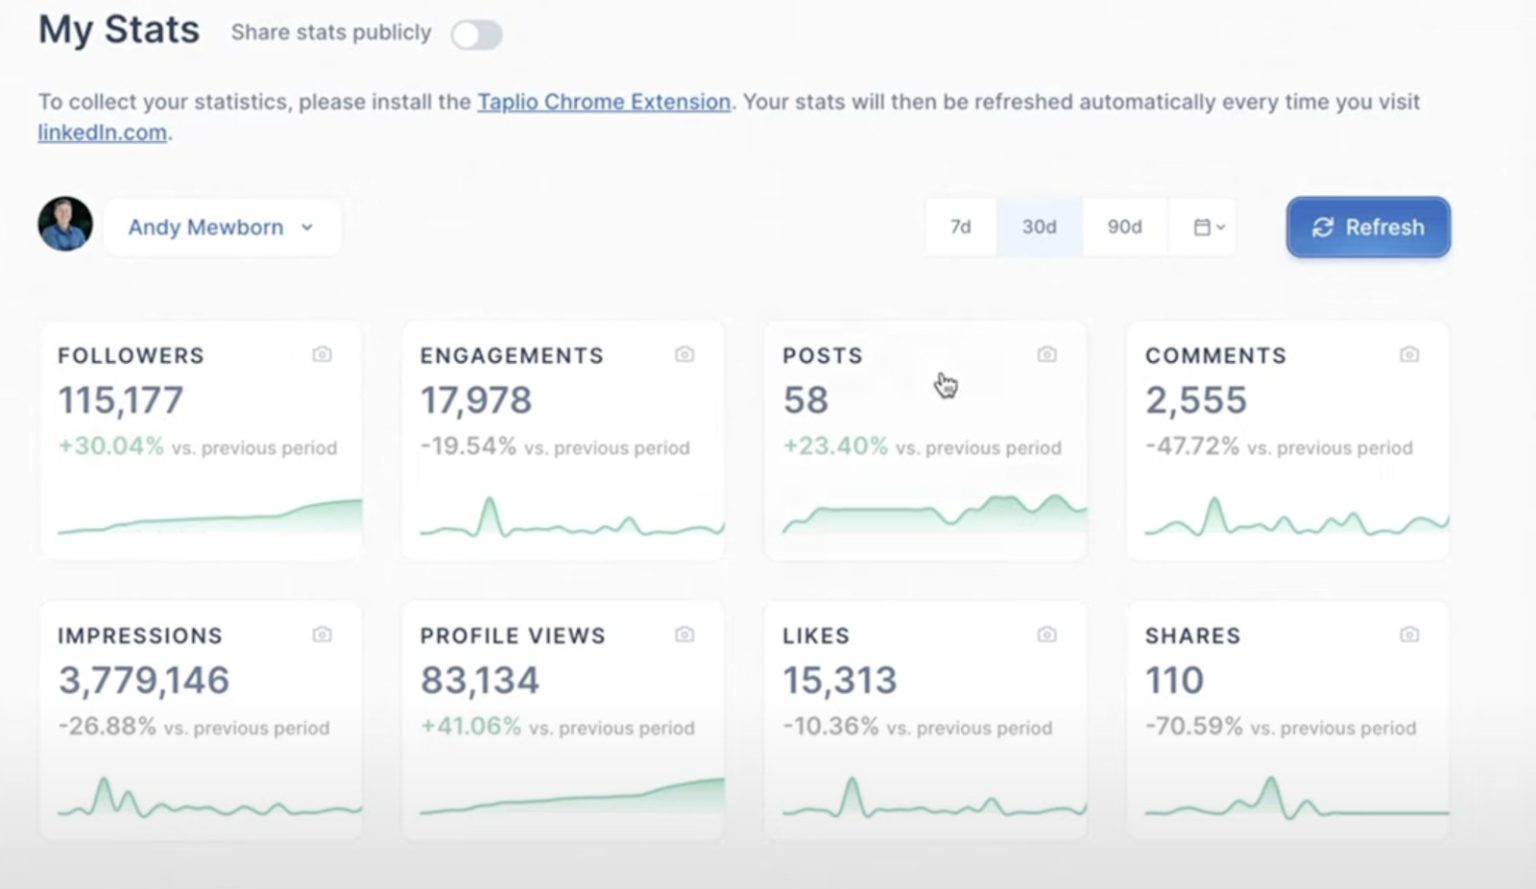Open the calendar date range picker
This screenshot has height=889, width=1536.
click(x=1204, y=227)
